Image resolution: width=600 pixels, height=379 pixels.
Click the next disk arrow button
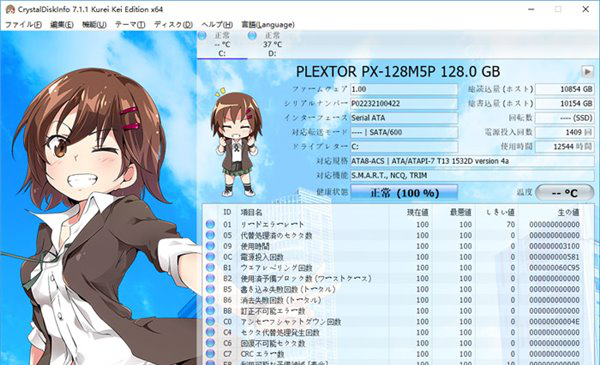(x=587, y=71)
